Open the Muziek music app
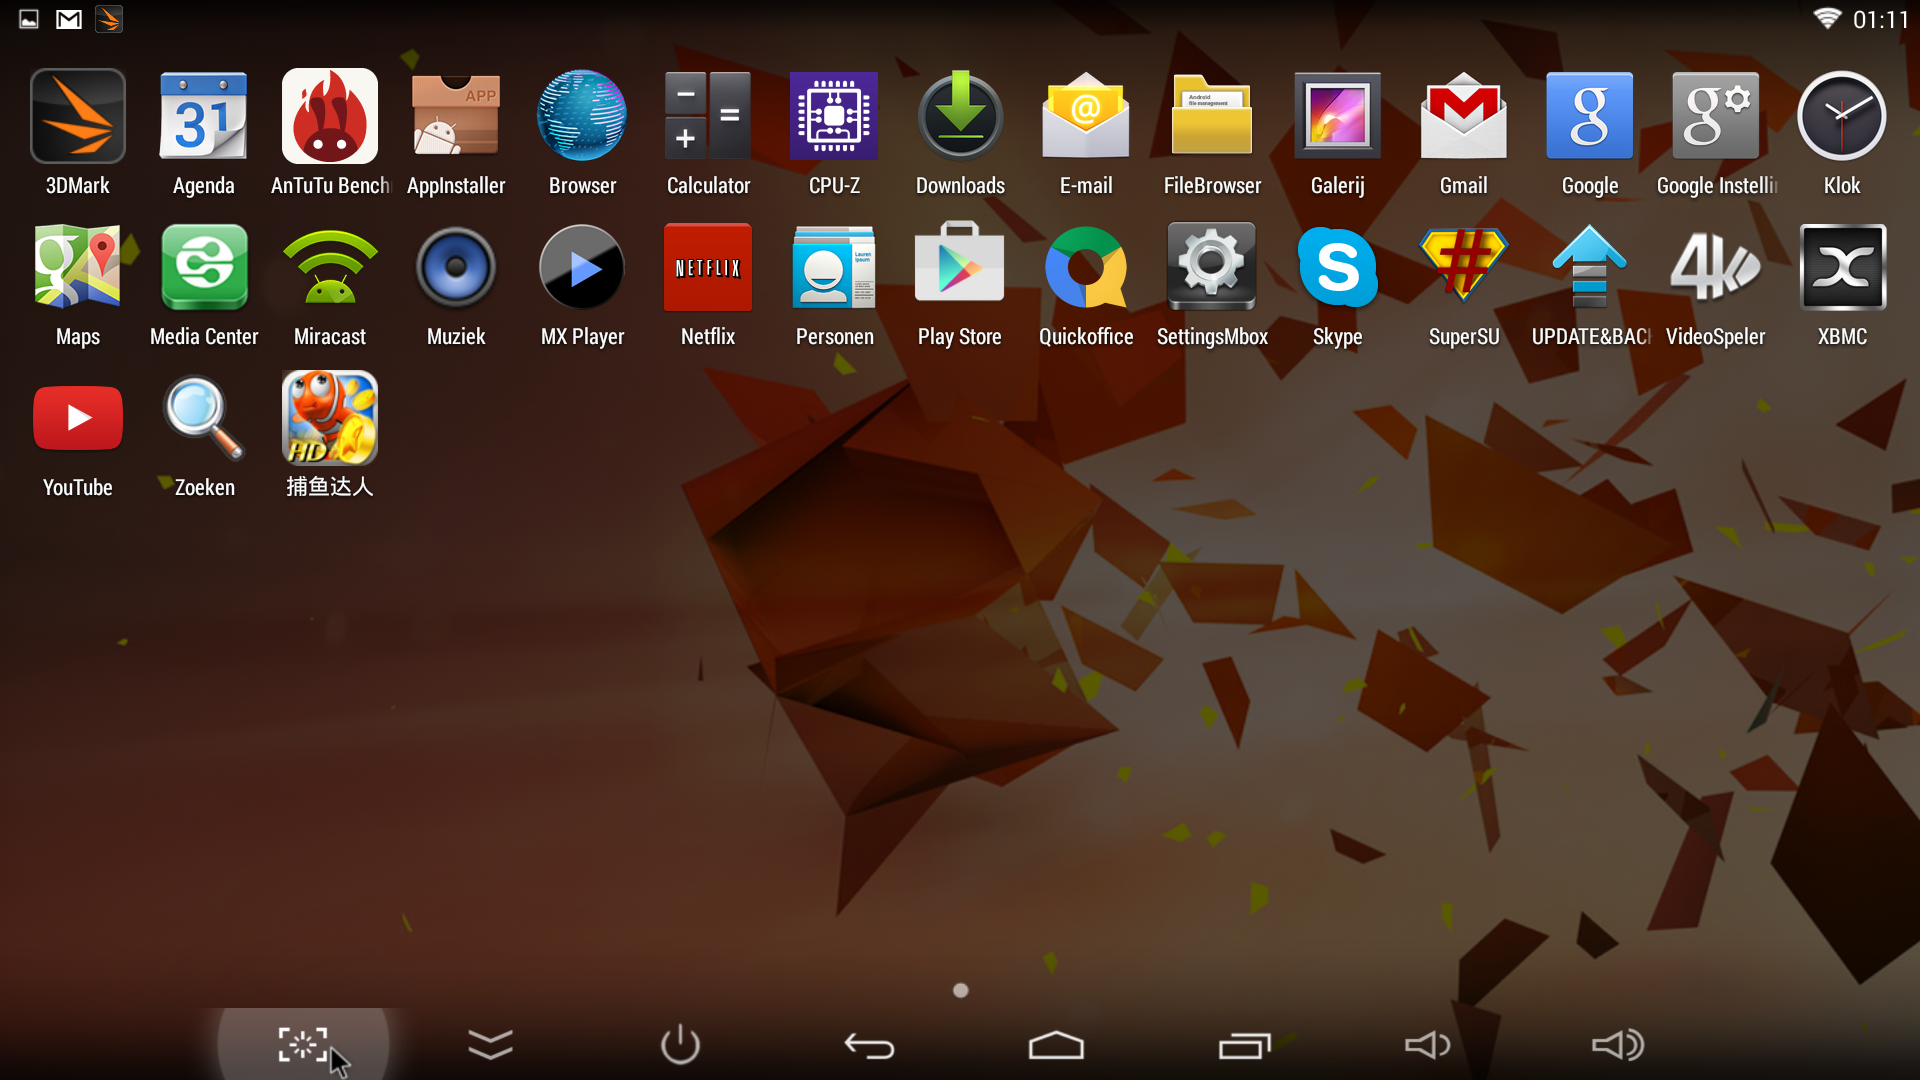Image resolution: width=1920 pixels, height=1080 pixels. (x=456, y=267)
